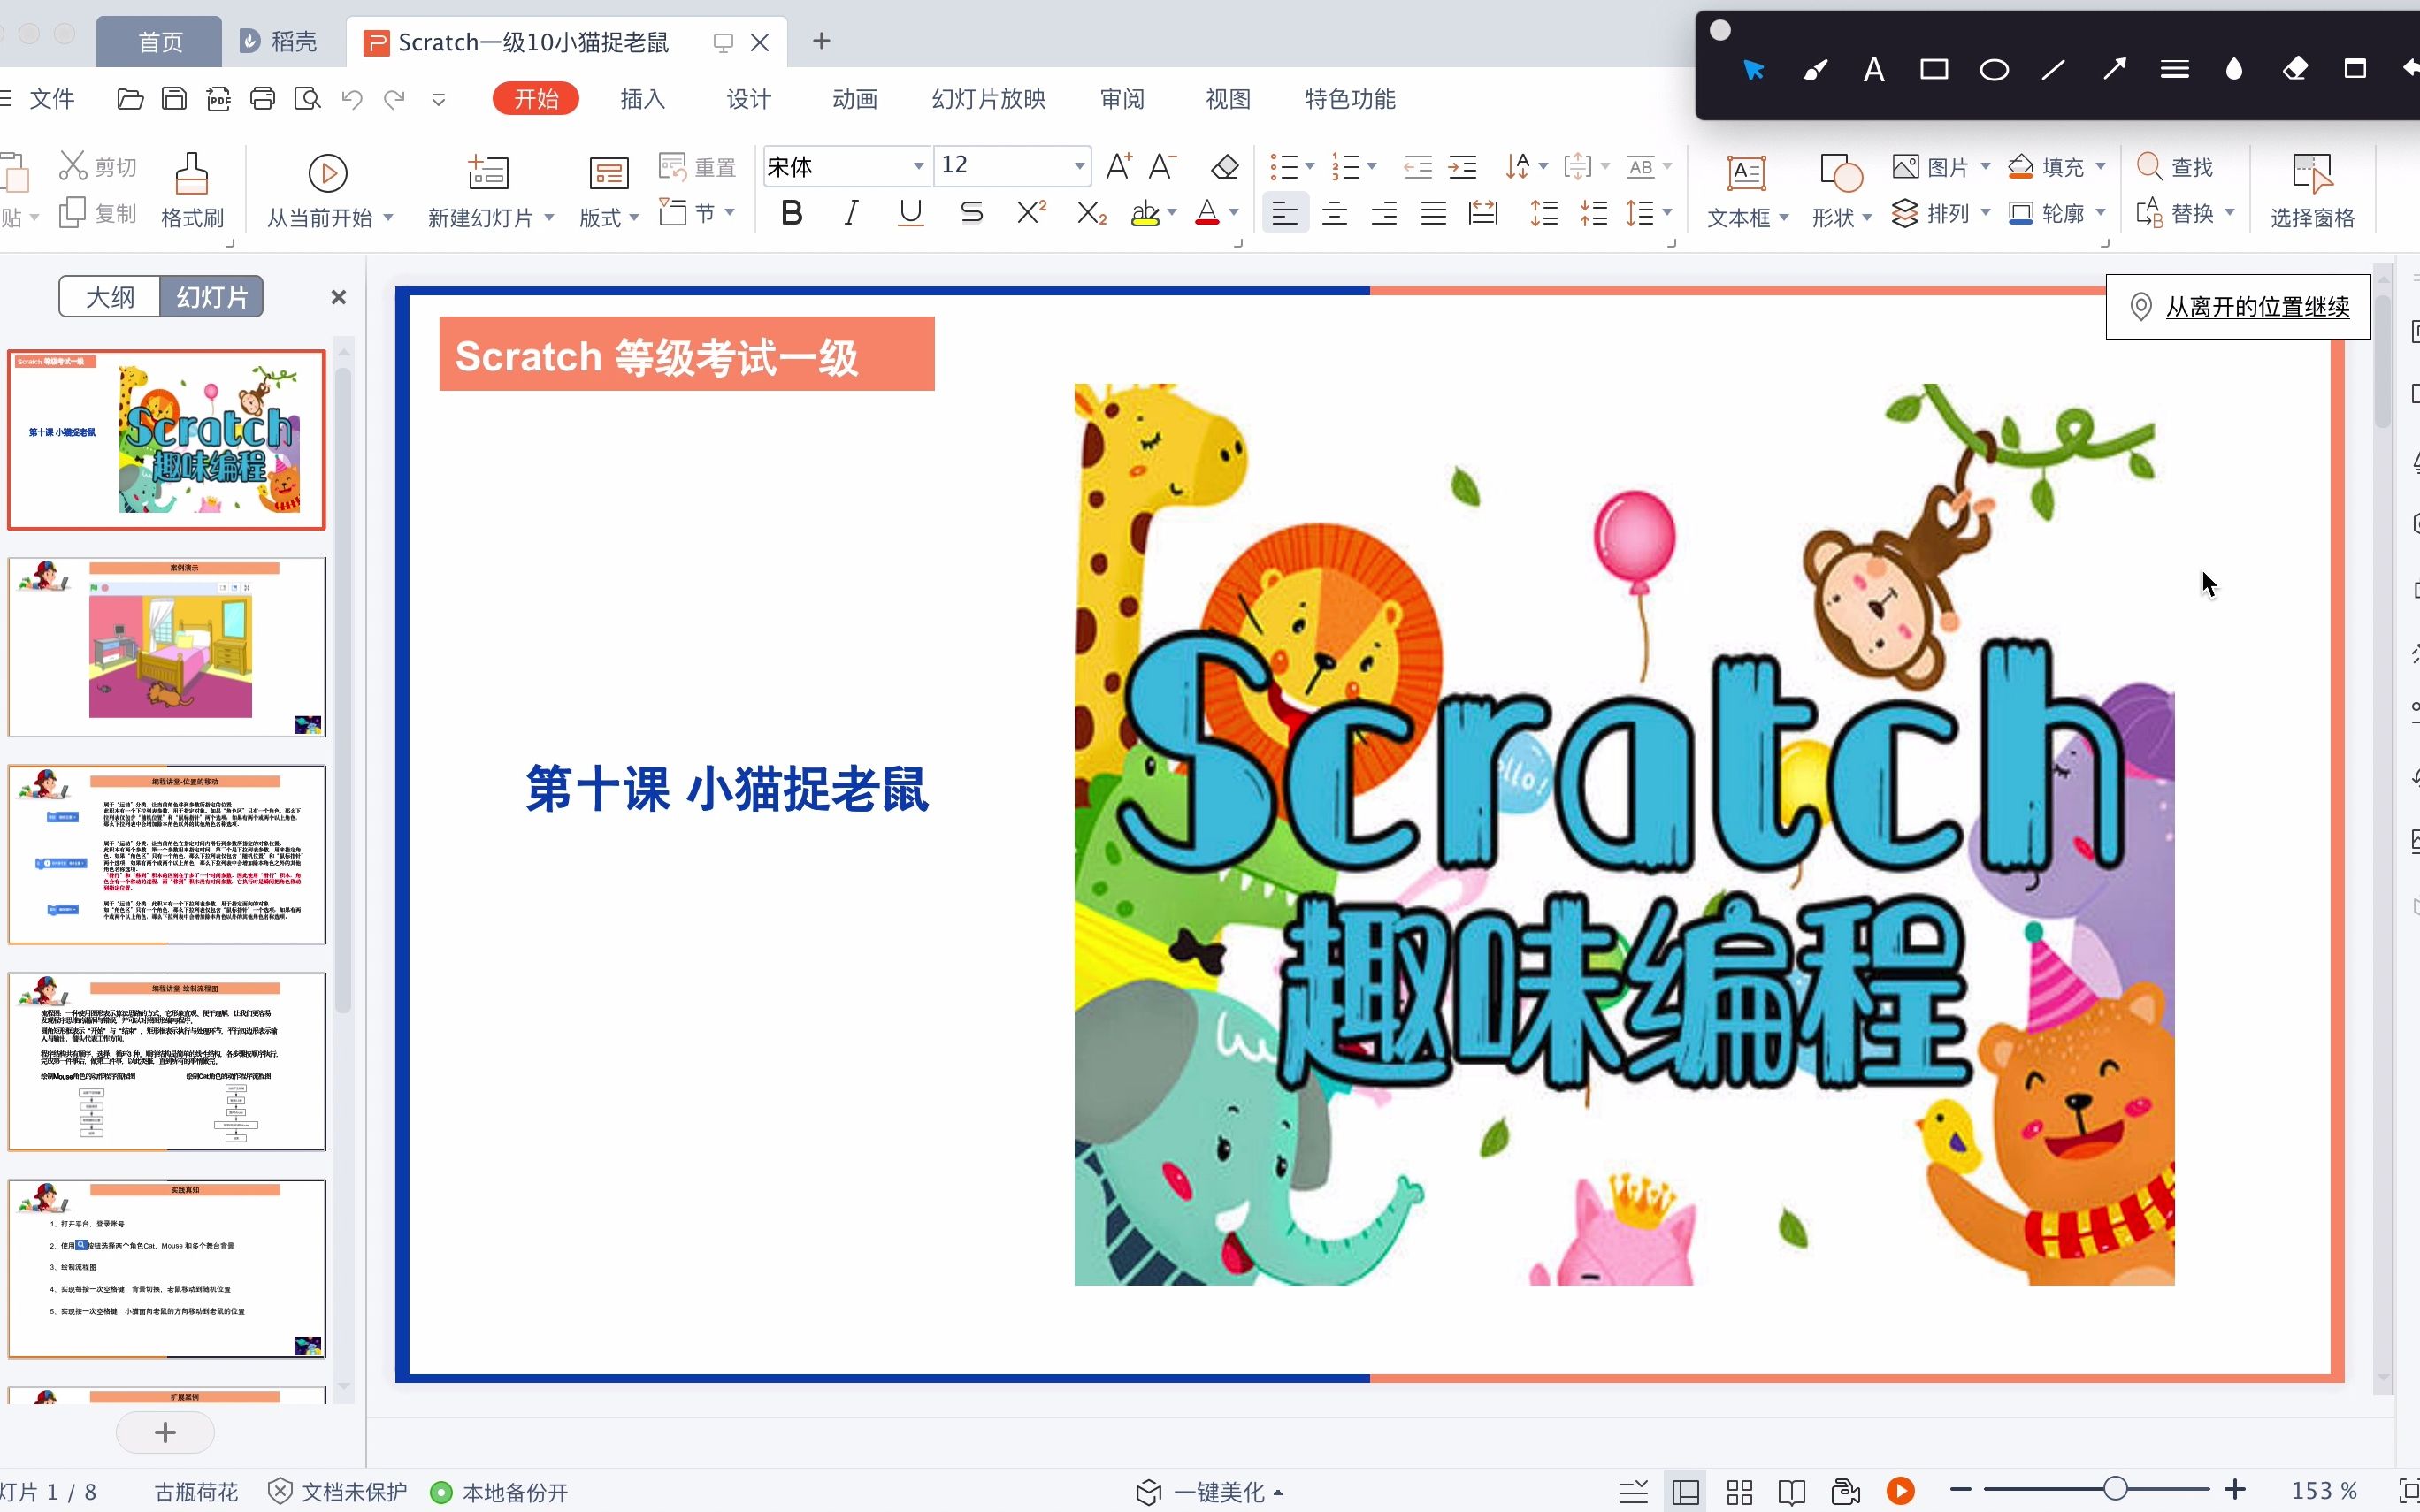Select slide 5 thumbnail 实践真知
Screen dimensions: 2420x1512
(x=167, y=1268)
